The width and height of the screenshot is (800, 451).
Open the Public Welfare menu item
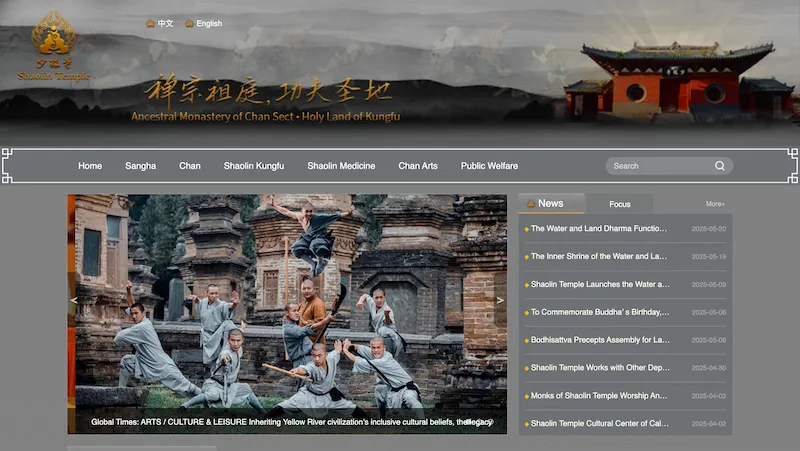coord(489,166)
